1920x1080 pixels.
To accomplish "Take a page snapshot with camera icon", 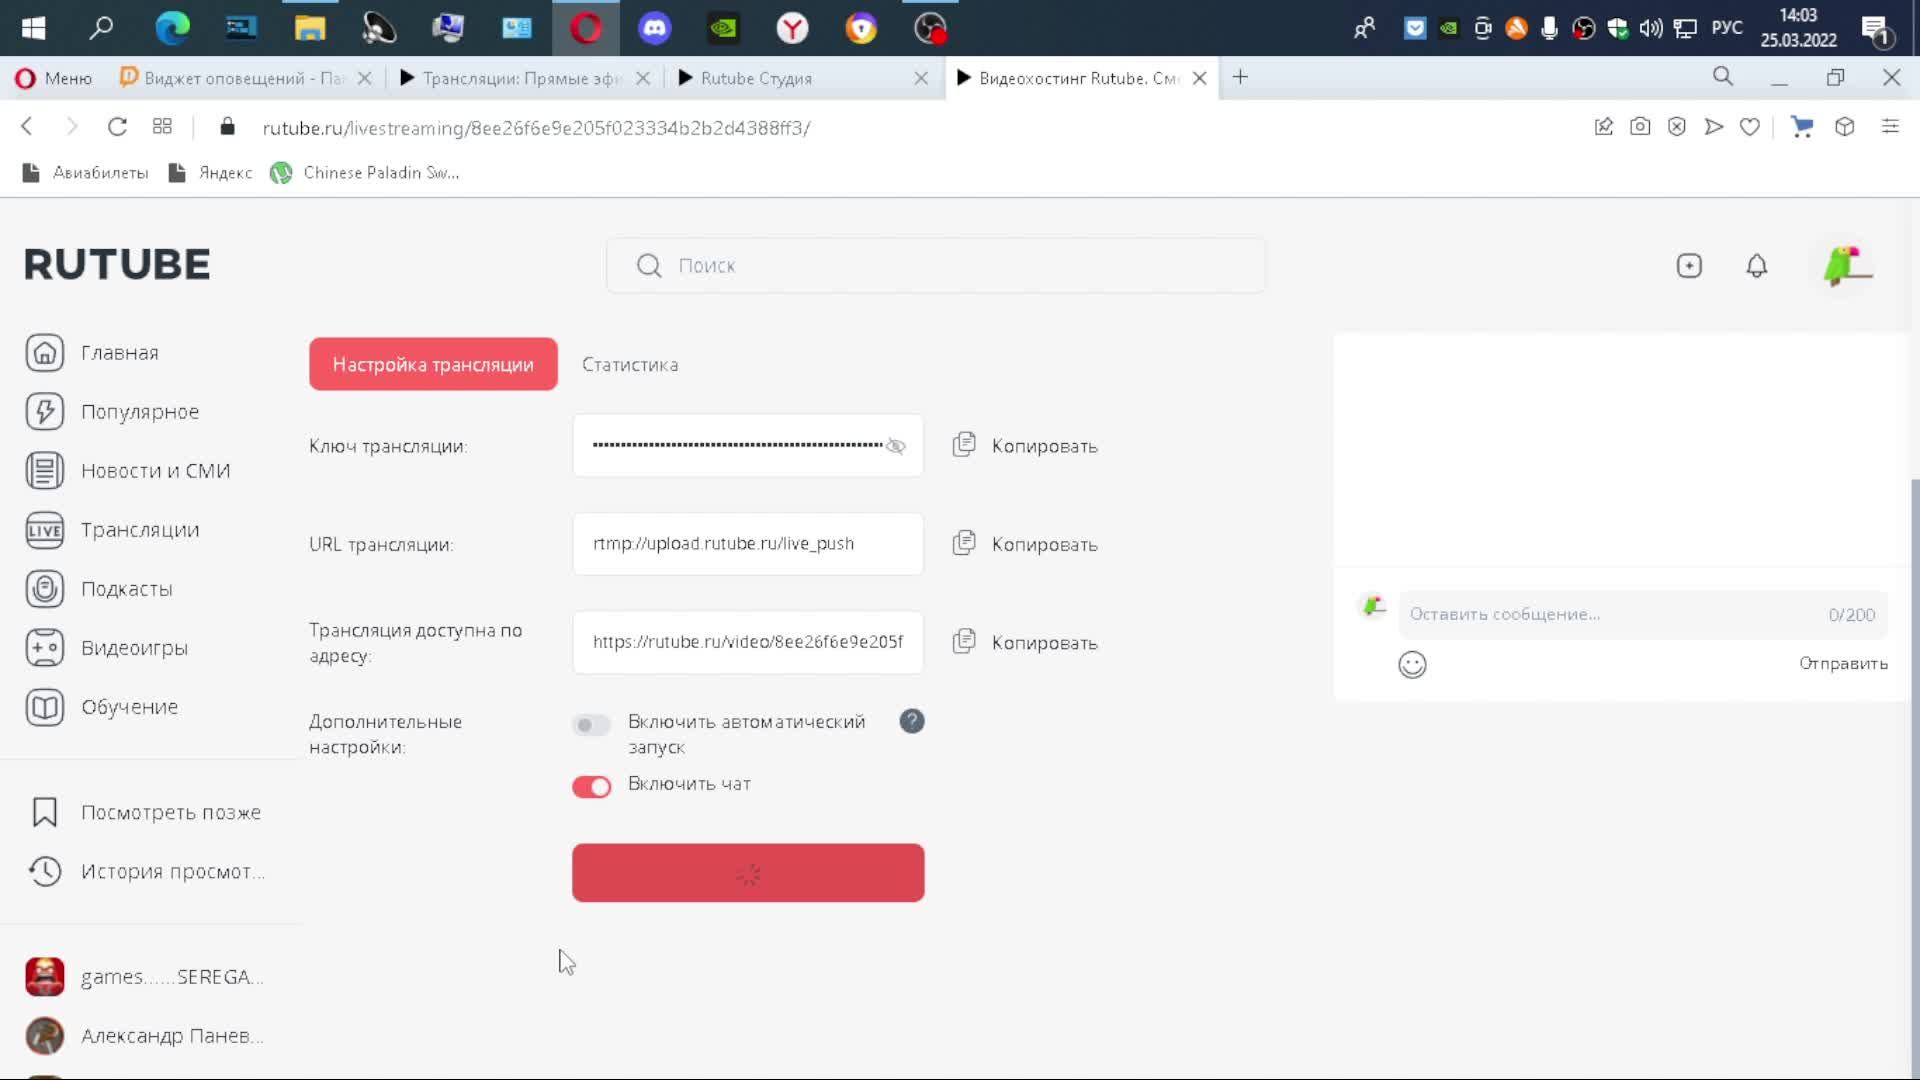I will click(x=1640, y=127).
